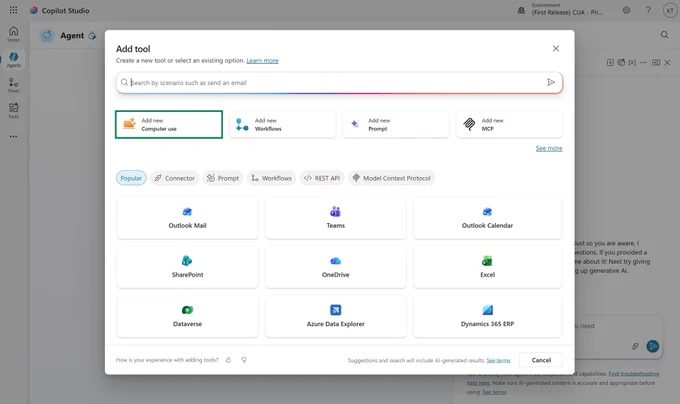The height and width of the screenshot is (404, 680).
Task: Choose the OneDrive connector
Action: (336, 267)
